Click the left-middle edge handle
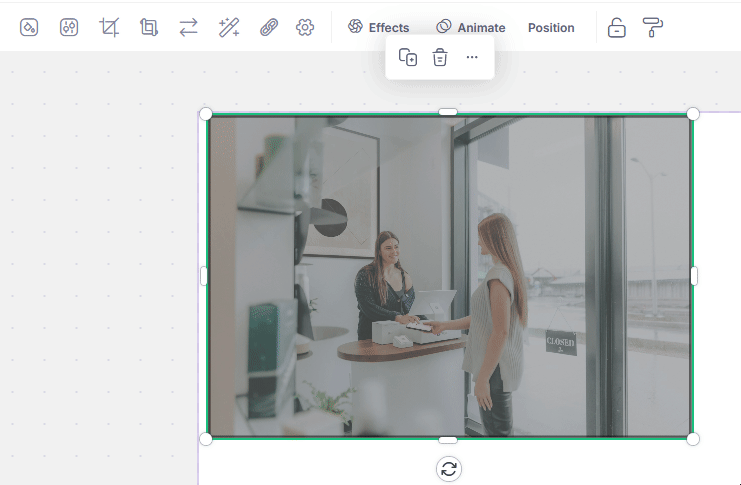The width and height of the screenshot is (741, 485). (x=204, y=276)
